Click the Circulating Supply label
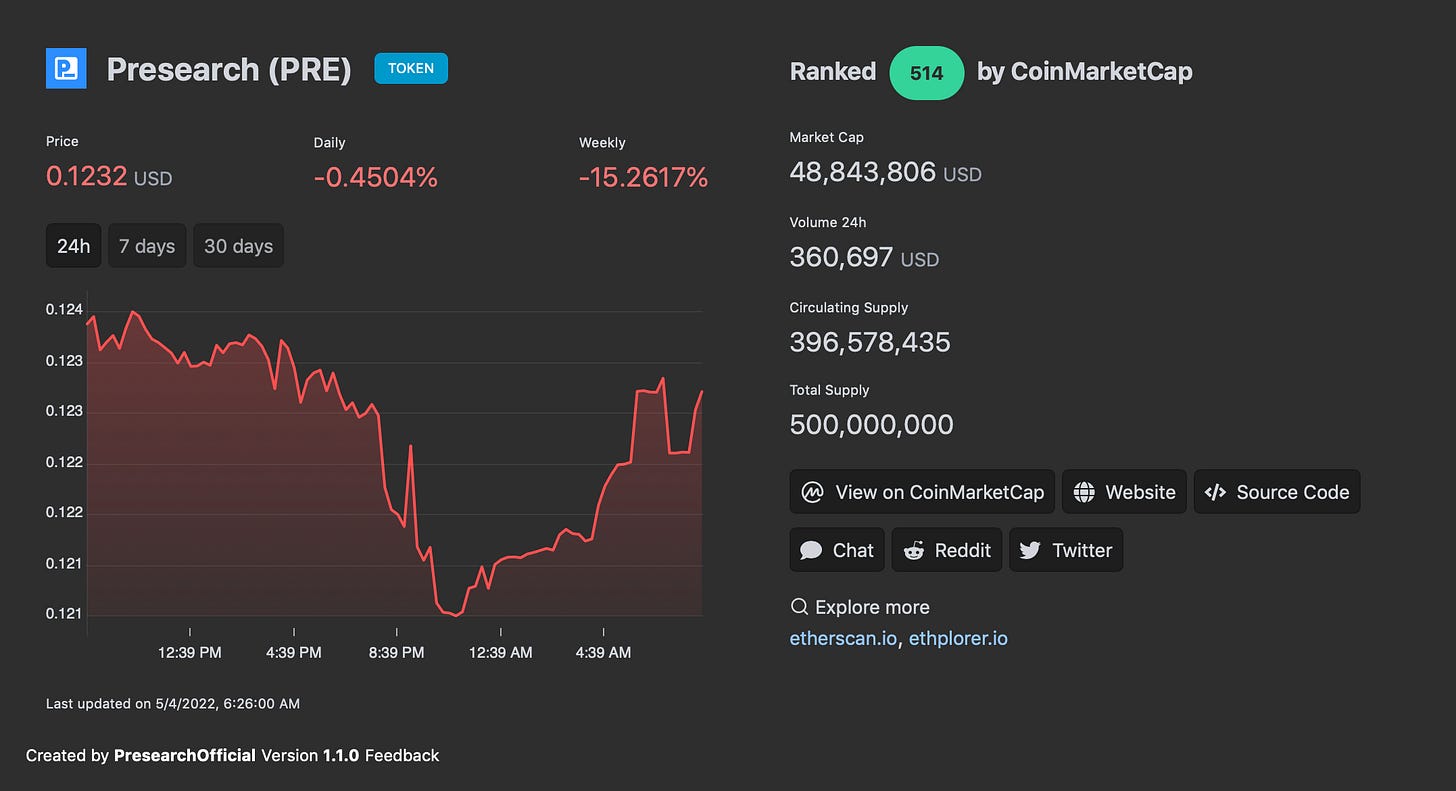 tap(849, 307)
